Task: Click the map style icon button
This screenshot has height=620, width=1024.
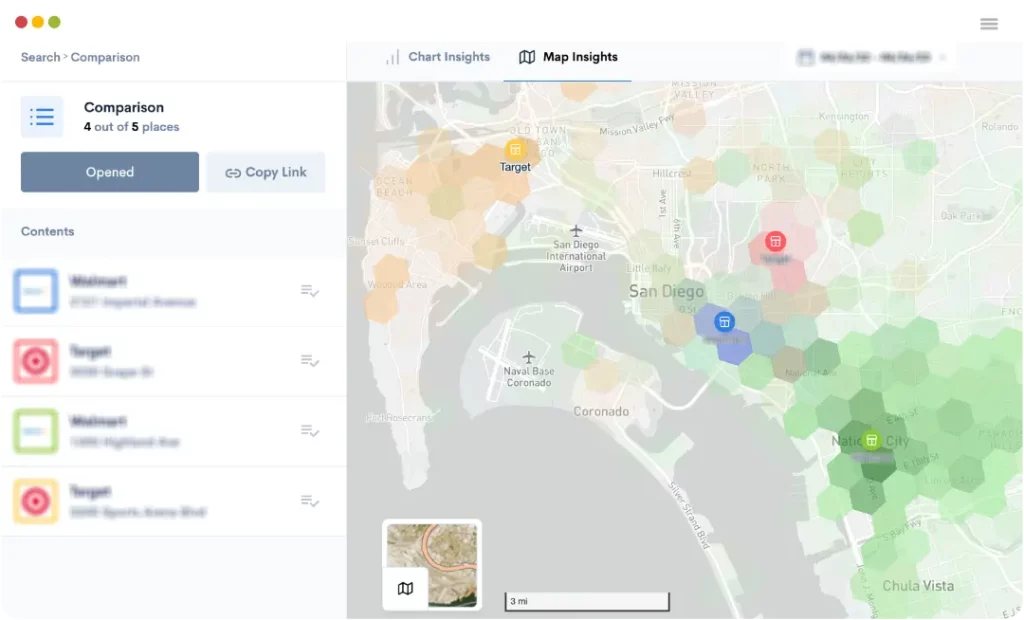Action: click(405, 589)
